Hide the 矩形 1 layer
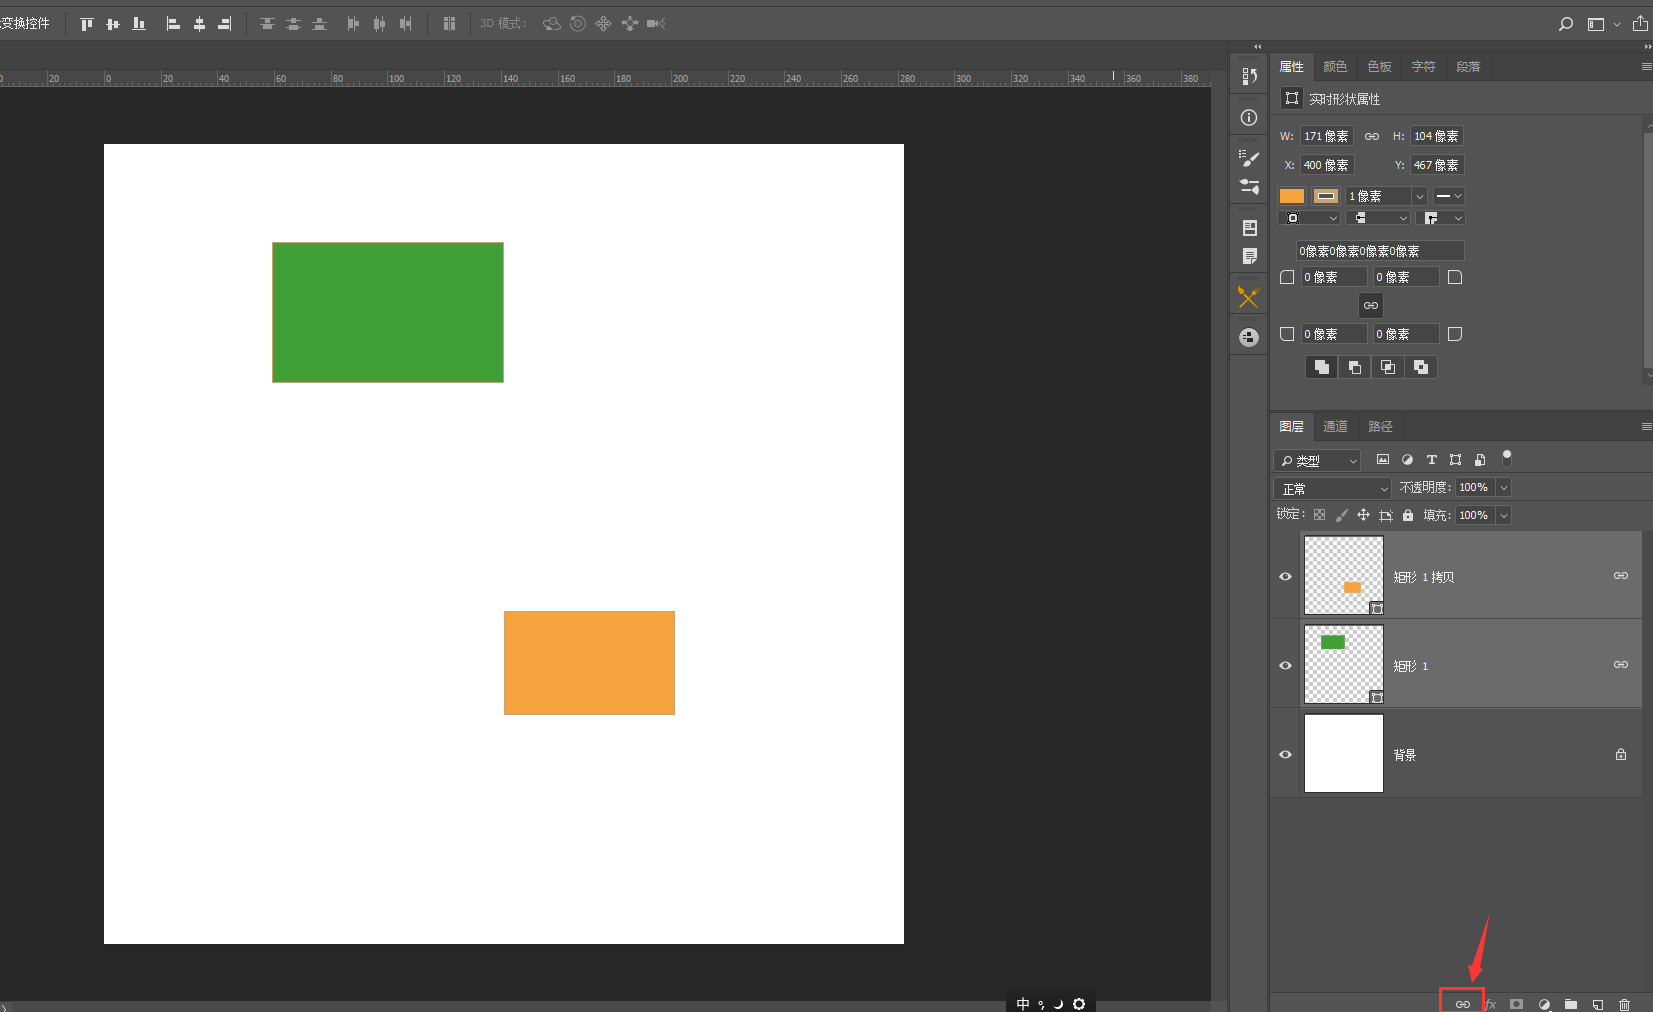The image size is (1653, 1012). [1286, 665]
